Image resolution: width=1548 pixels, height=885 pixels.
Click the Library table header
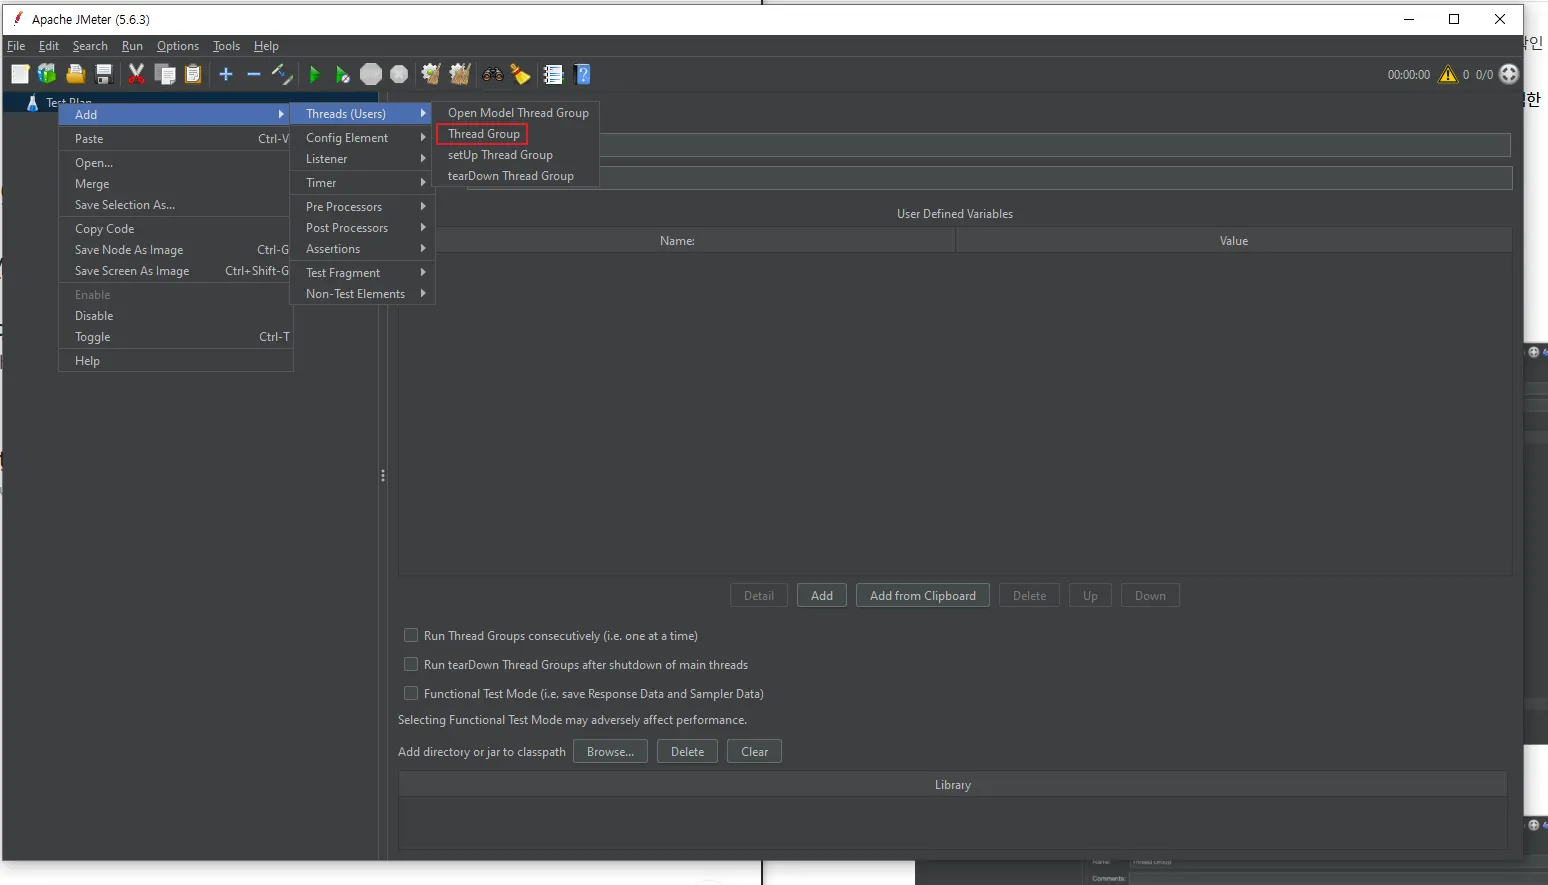click(952, 785)
